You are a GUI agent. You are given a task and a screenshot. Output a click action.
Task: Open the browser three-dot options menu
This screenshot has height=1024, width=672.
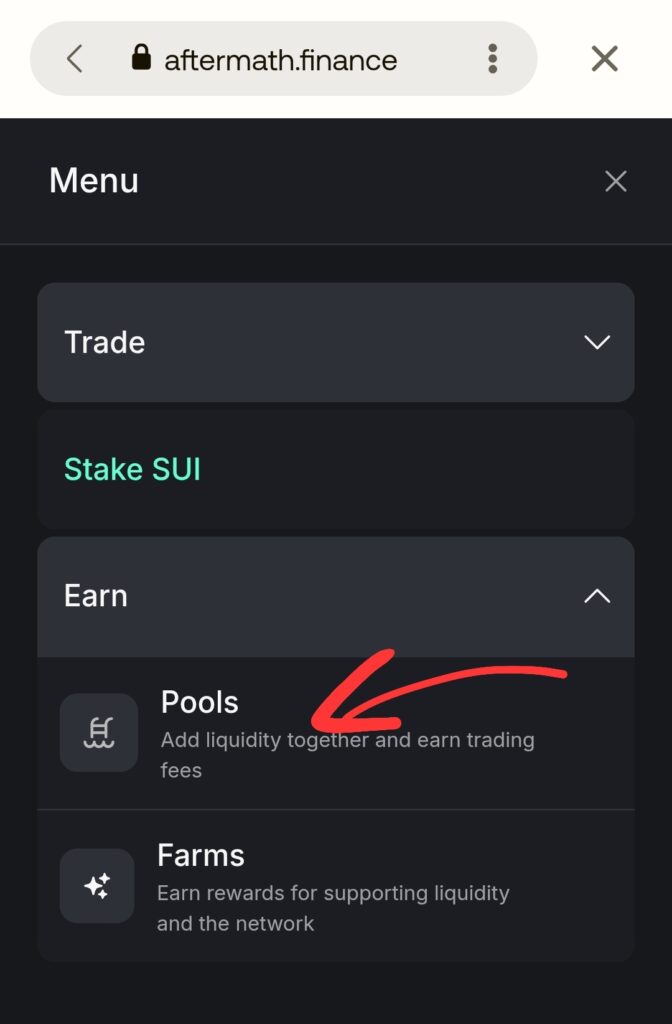pyautogui.click(x=492, y=58)
